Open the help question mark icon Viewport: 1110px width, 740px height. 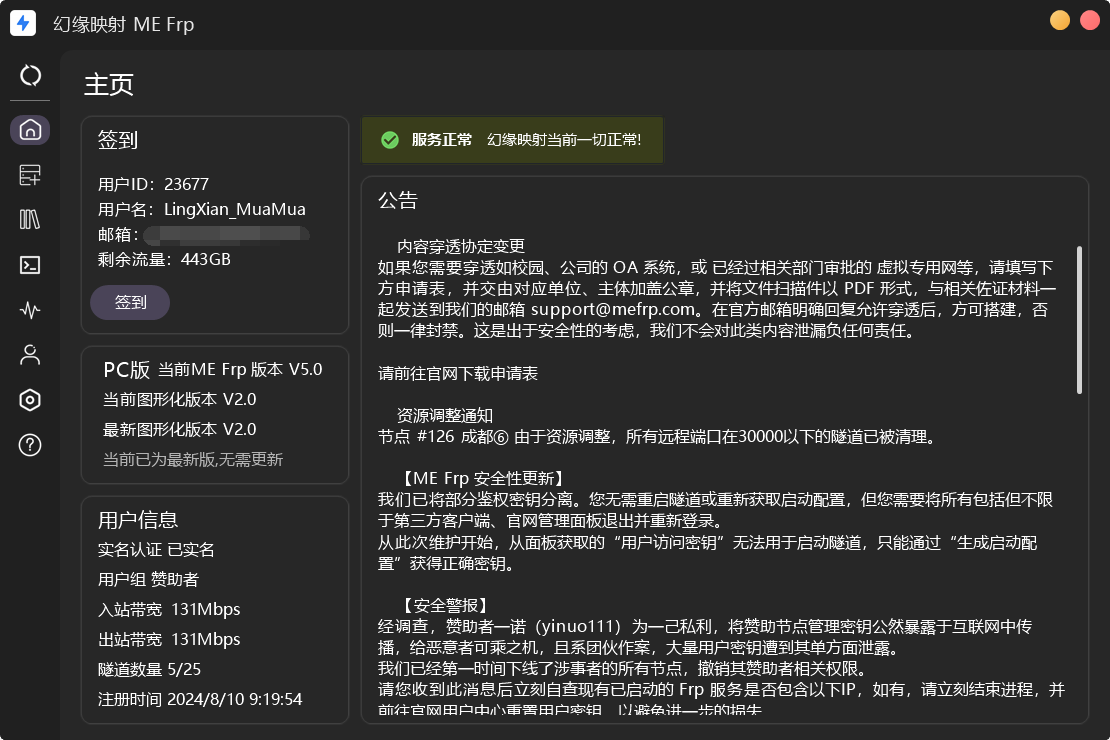(29, 447)
